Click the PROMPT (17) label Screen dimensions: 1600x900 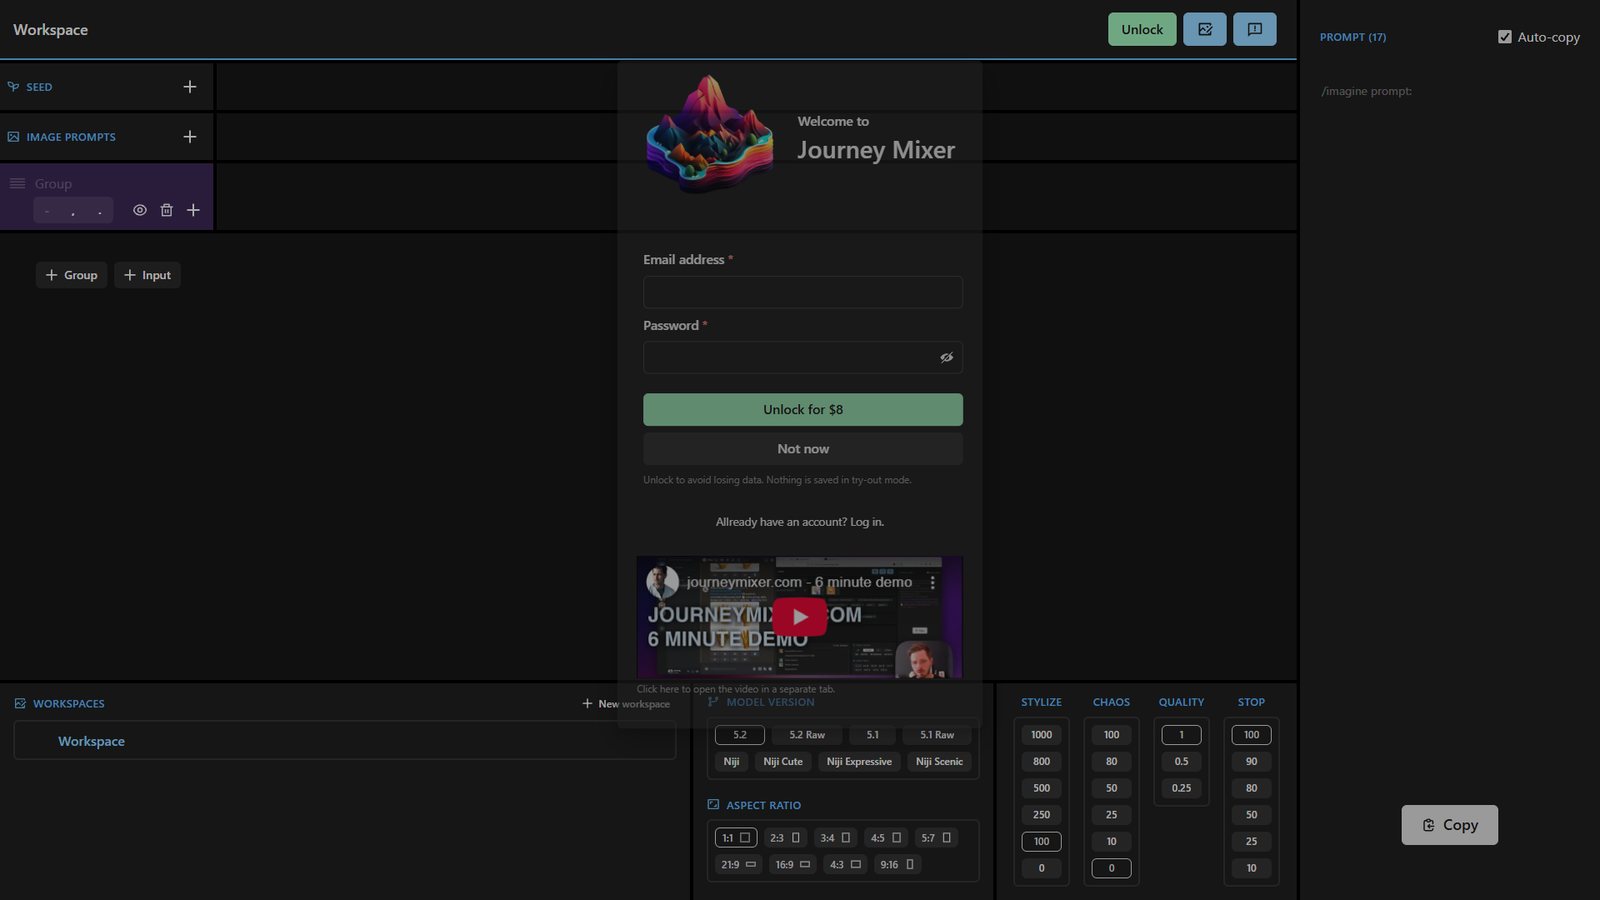click(1352, 37)
